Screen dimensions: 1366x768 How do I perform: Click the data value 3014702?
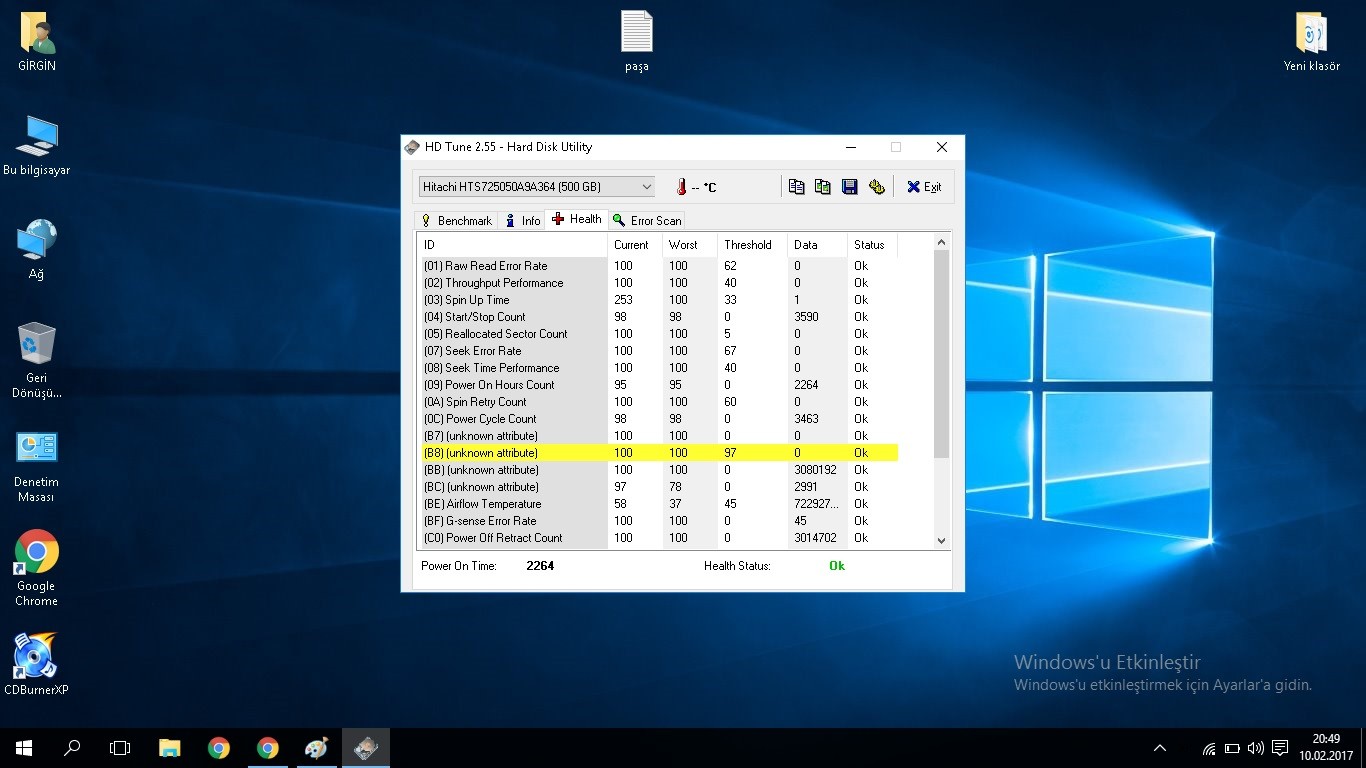point(815,538)
